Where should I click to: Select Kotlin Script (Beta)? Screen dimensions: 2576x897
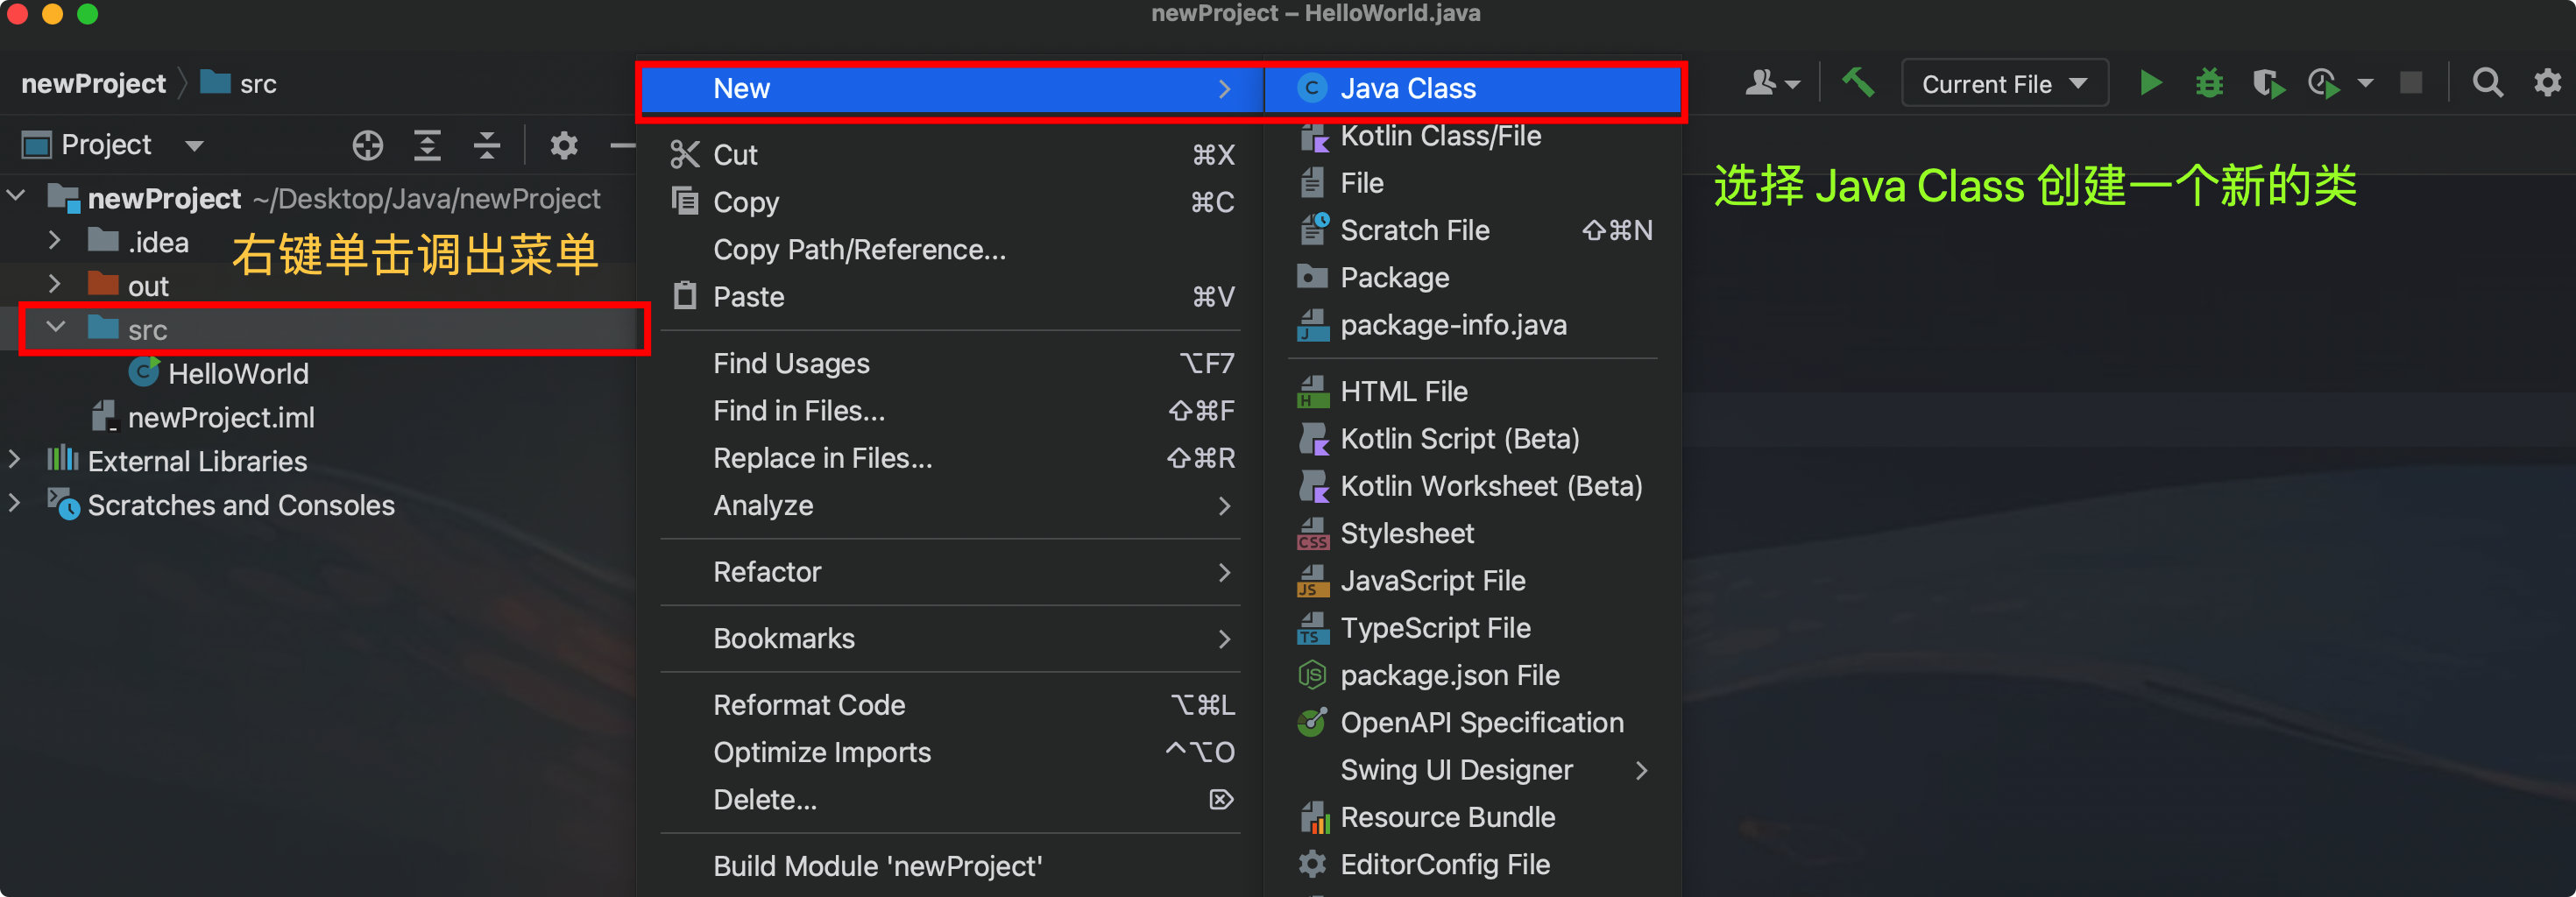tap(1473, 439)
